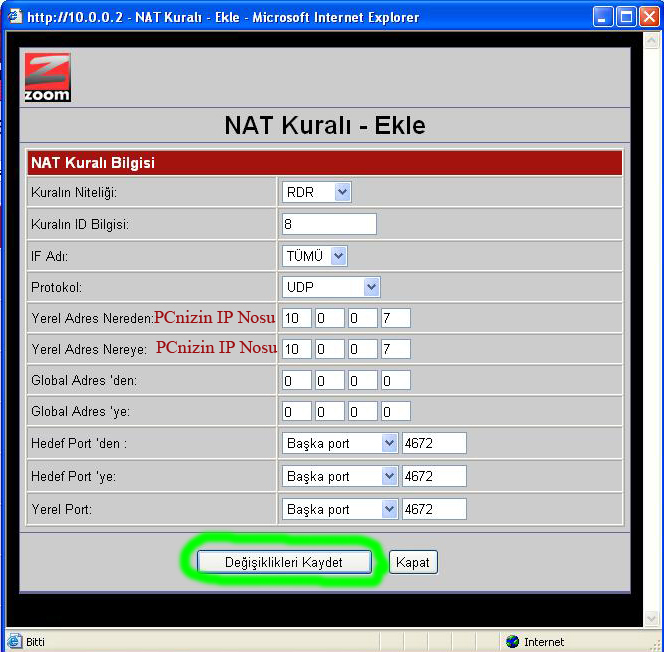Open the Hedef Port 'ye Başka port dropdown
This screenshot has height=652, width=664.
(340, 476)
